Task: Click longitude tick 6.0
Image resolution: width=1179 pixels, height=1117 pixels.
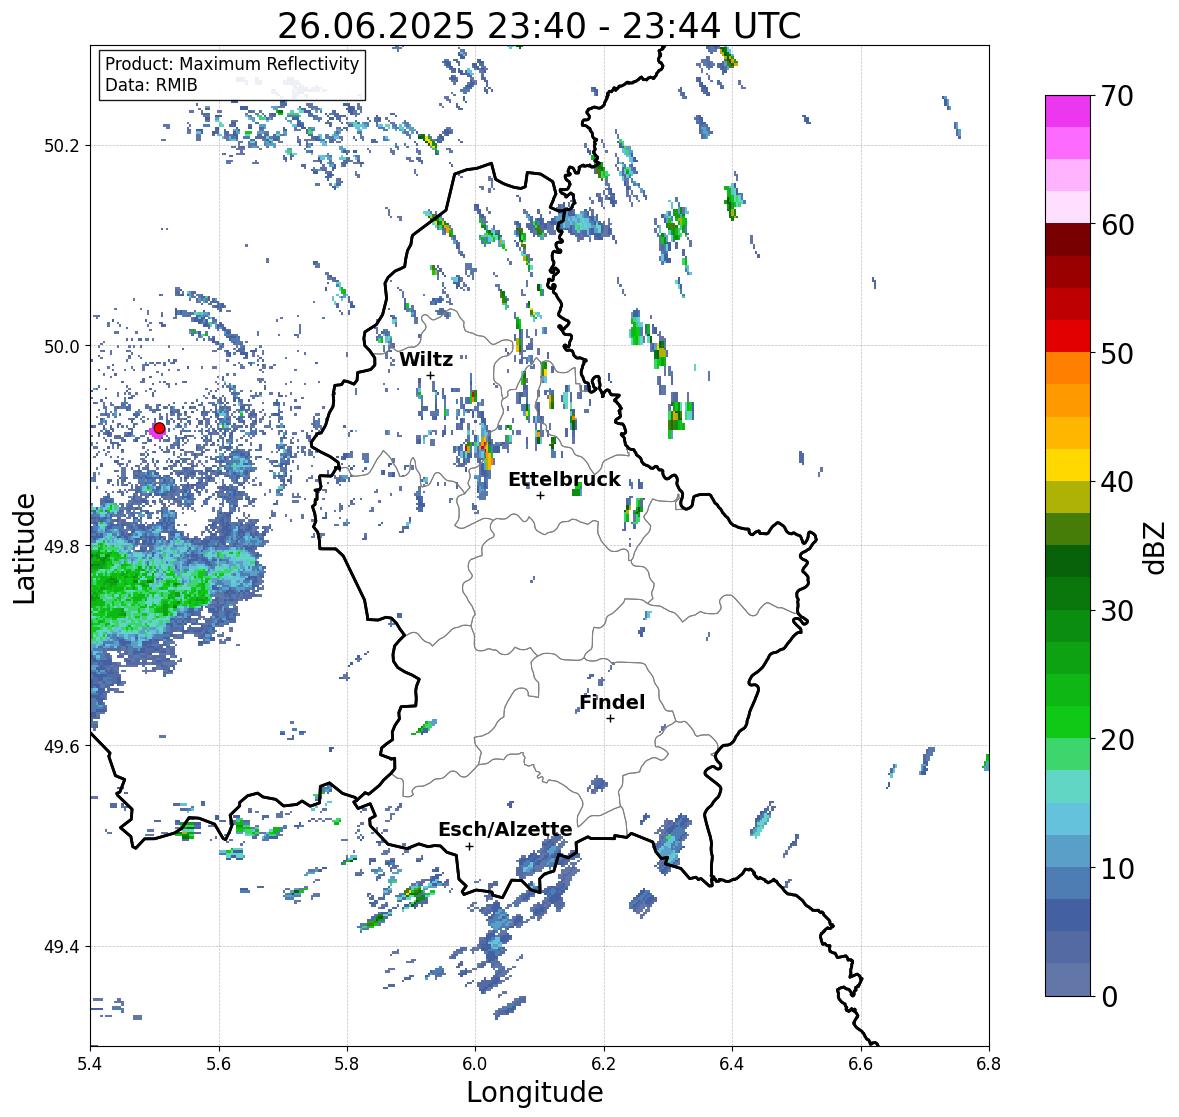Action: click(x=475, y=1064)
